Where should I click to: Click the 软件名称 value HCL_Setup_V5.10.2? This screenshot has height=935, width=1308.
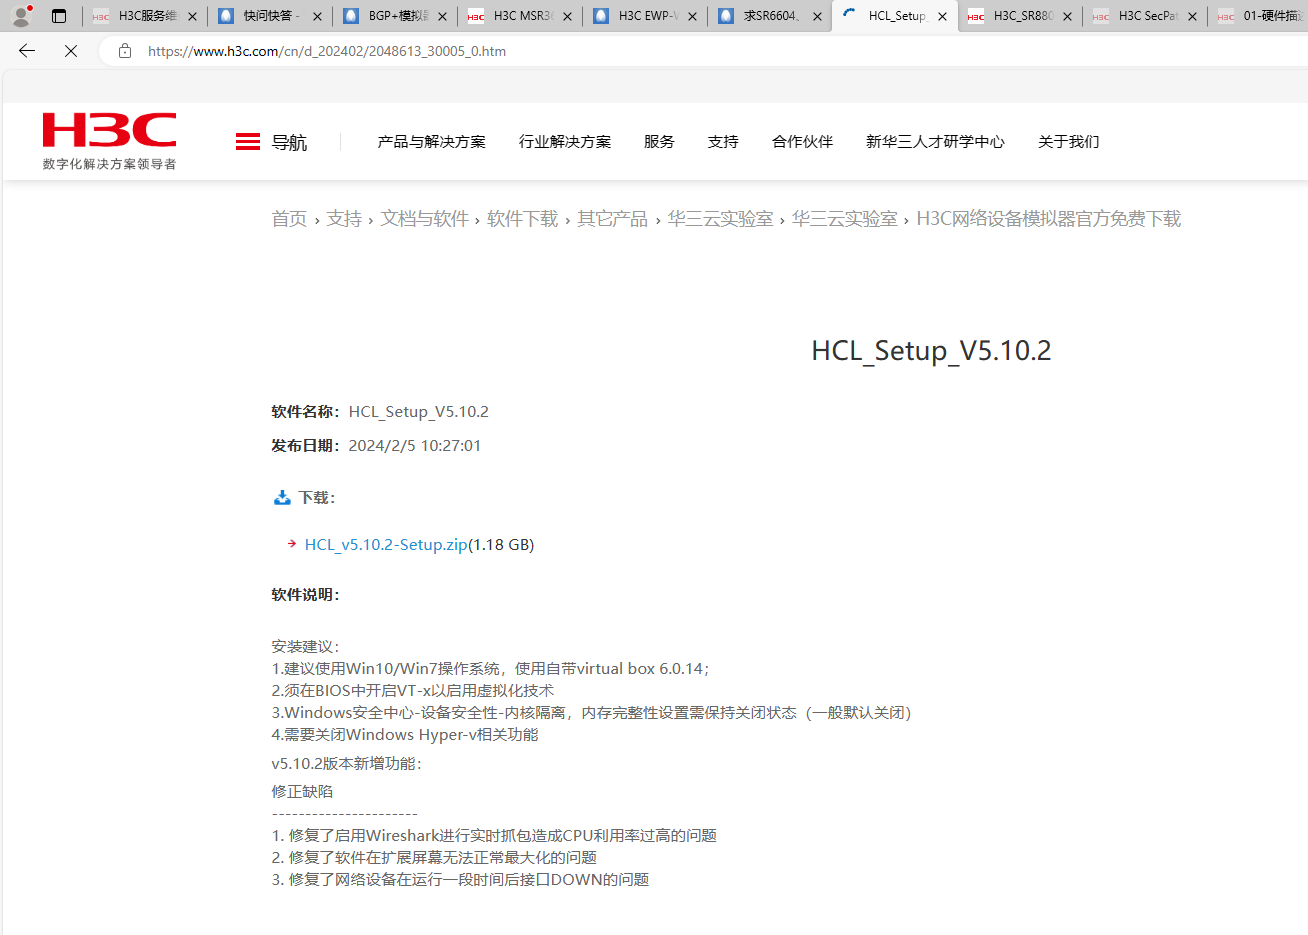[419, 412]
